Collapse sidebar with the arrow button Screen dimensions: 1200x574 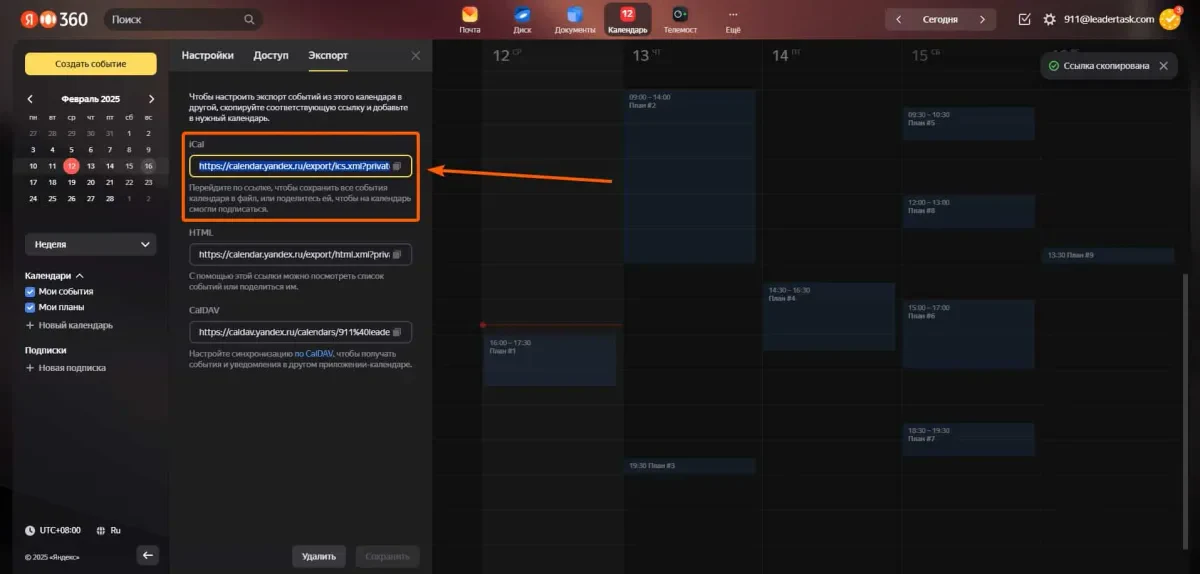(148, 555)
